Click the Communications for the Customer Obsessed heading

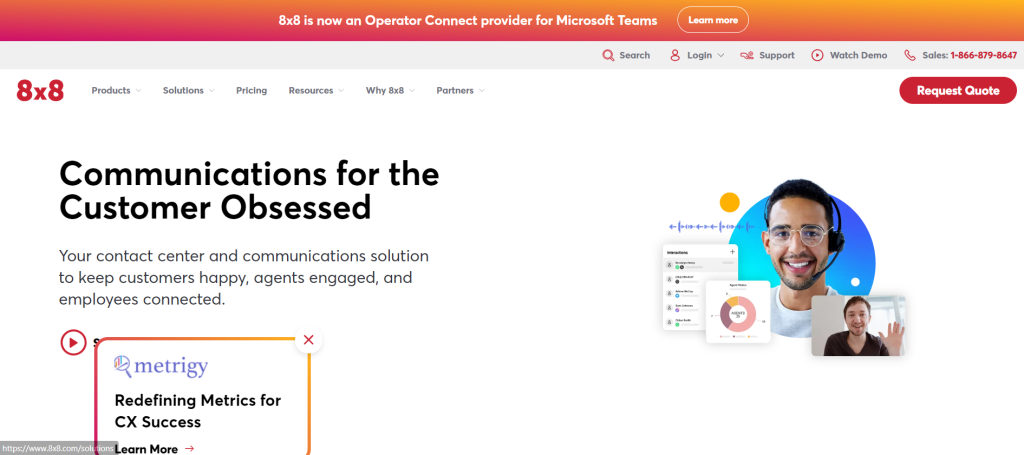pyautogui.click(x=249, y=191)
